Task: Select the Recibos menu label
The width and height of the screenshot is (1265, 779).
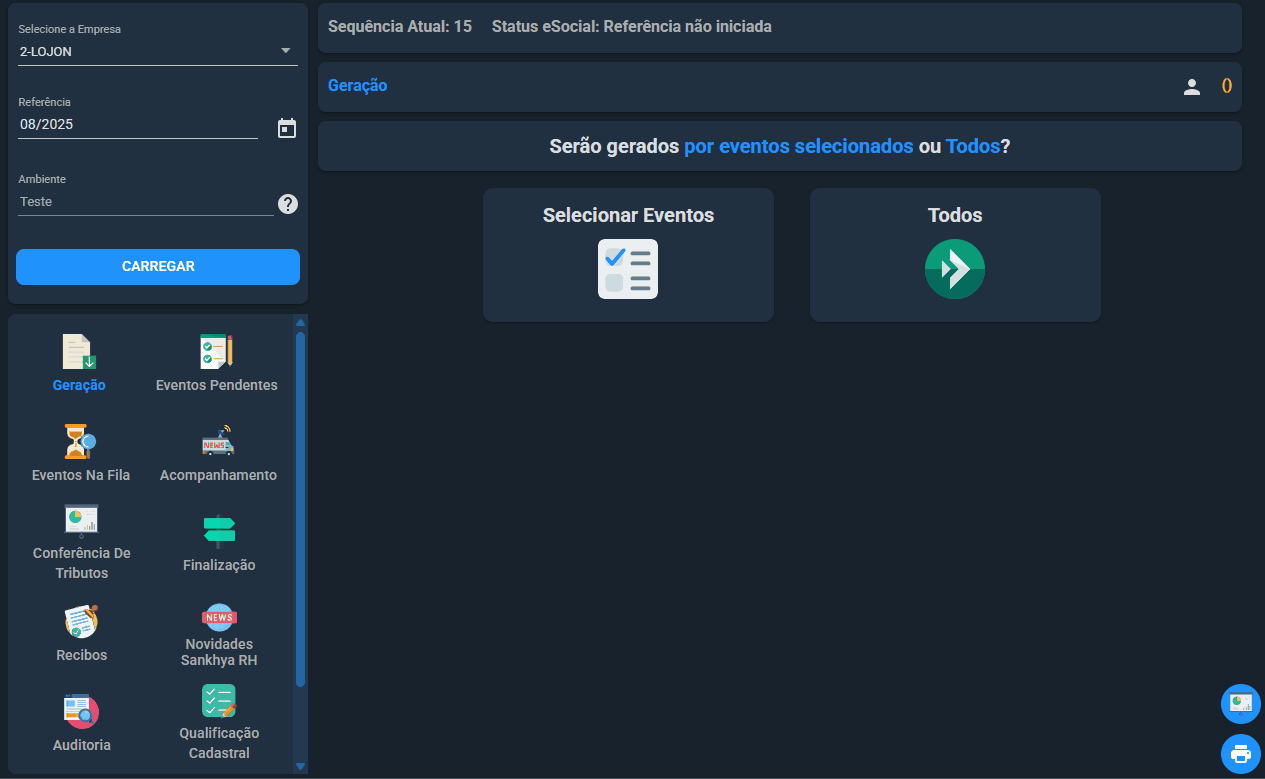Action: coord(82,655)
